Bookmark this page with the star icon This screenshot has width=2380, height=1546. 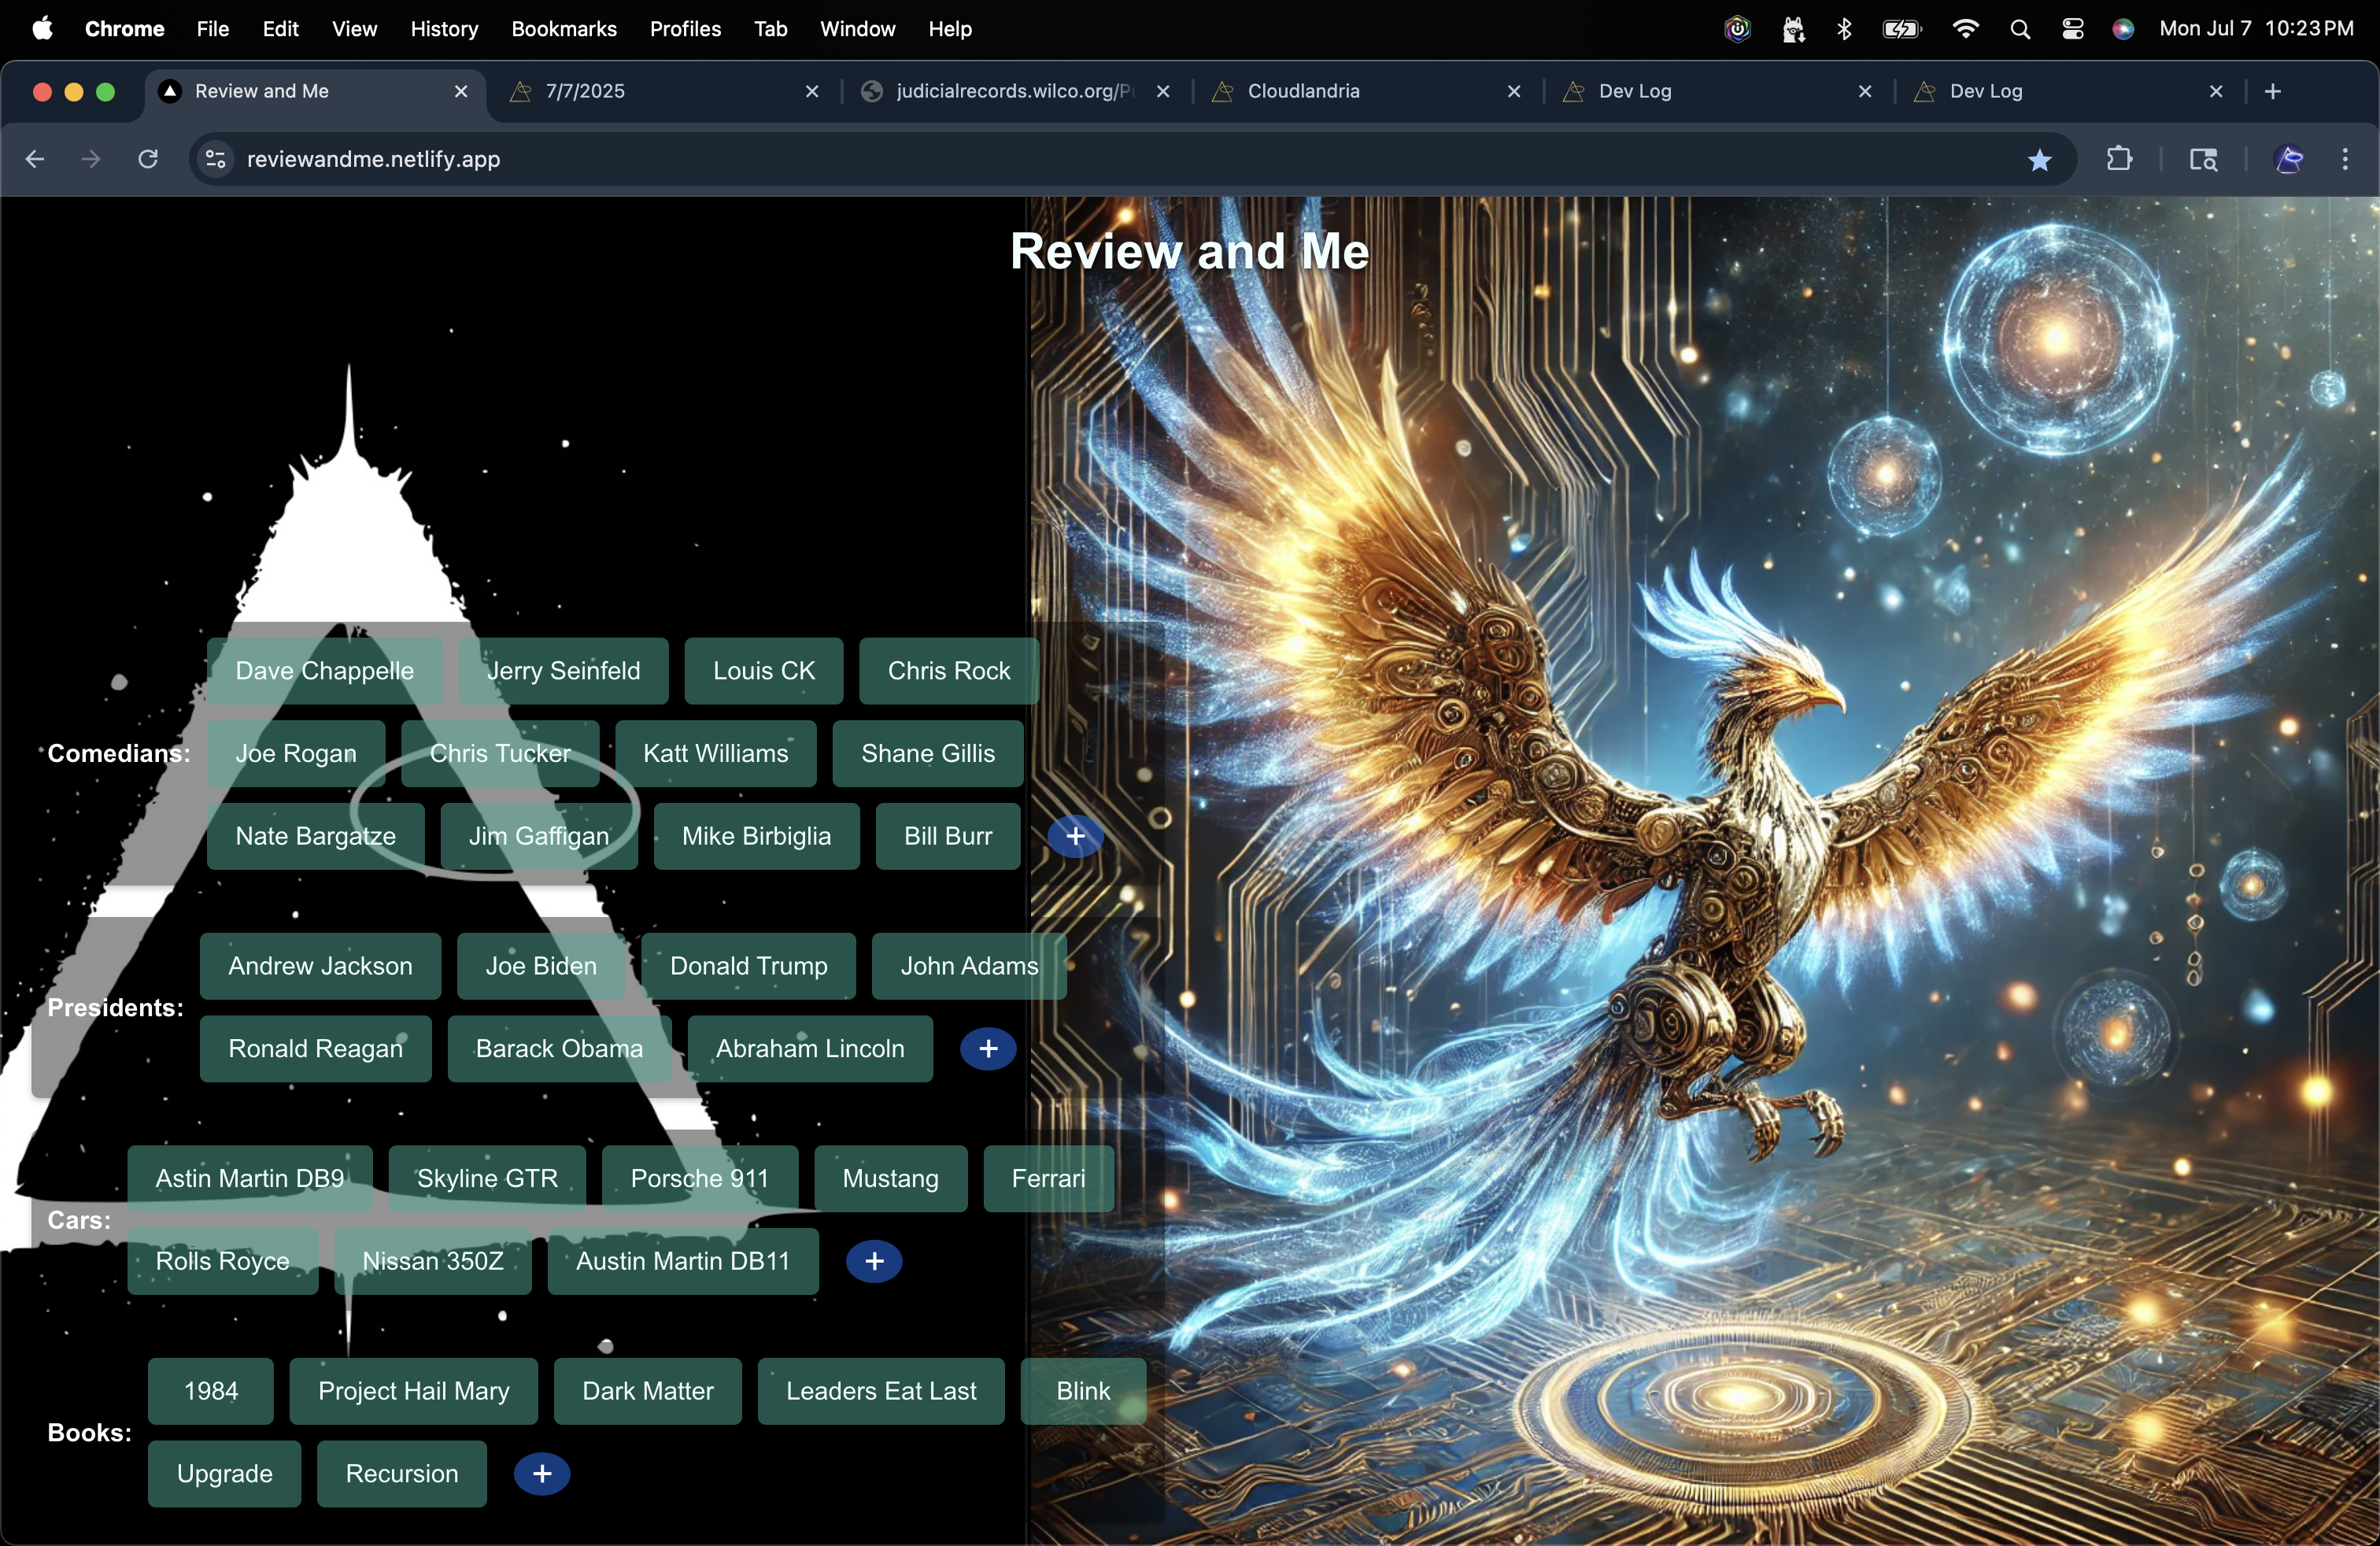coord(2039,159)
